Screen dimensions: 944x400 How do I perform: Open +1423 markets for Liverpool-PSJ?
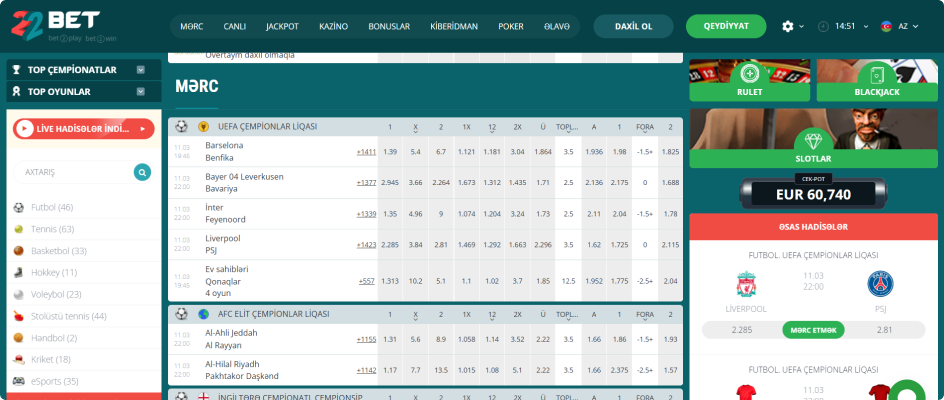(x=366, y=245)
